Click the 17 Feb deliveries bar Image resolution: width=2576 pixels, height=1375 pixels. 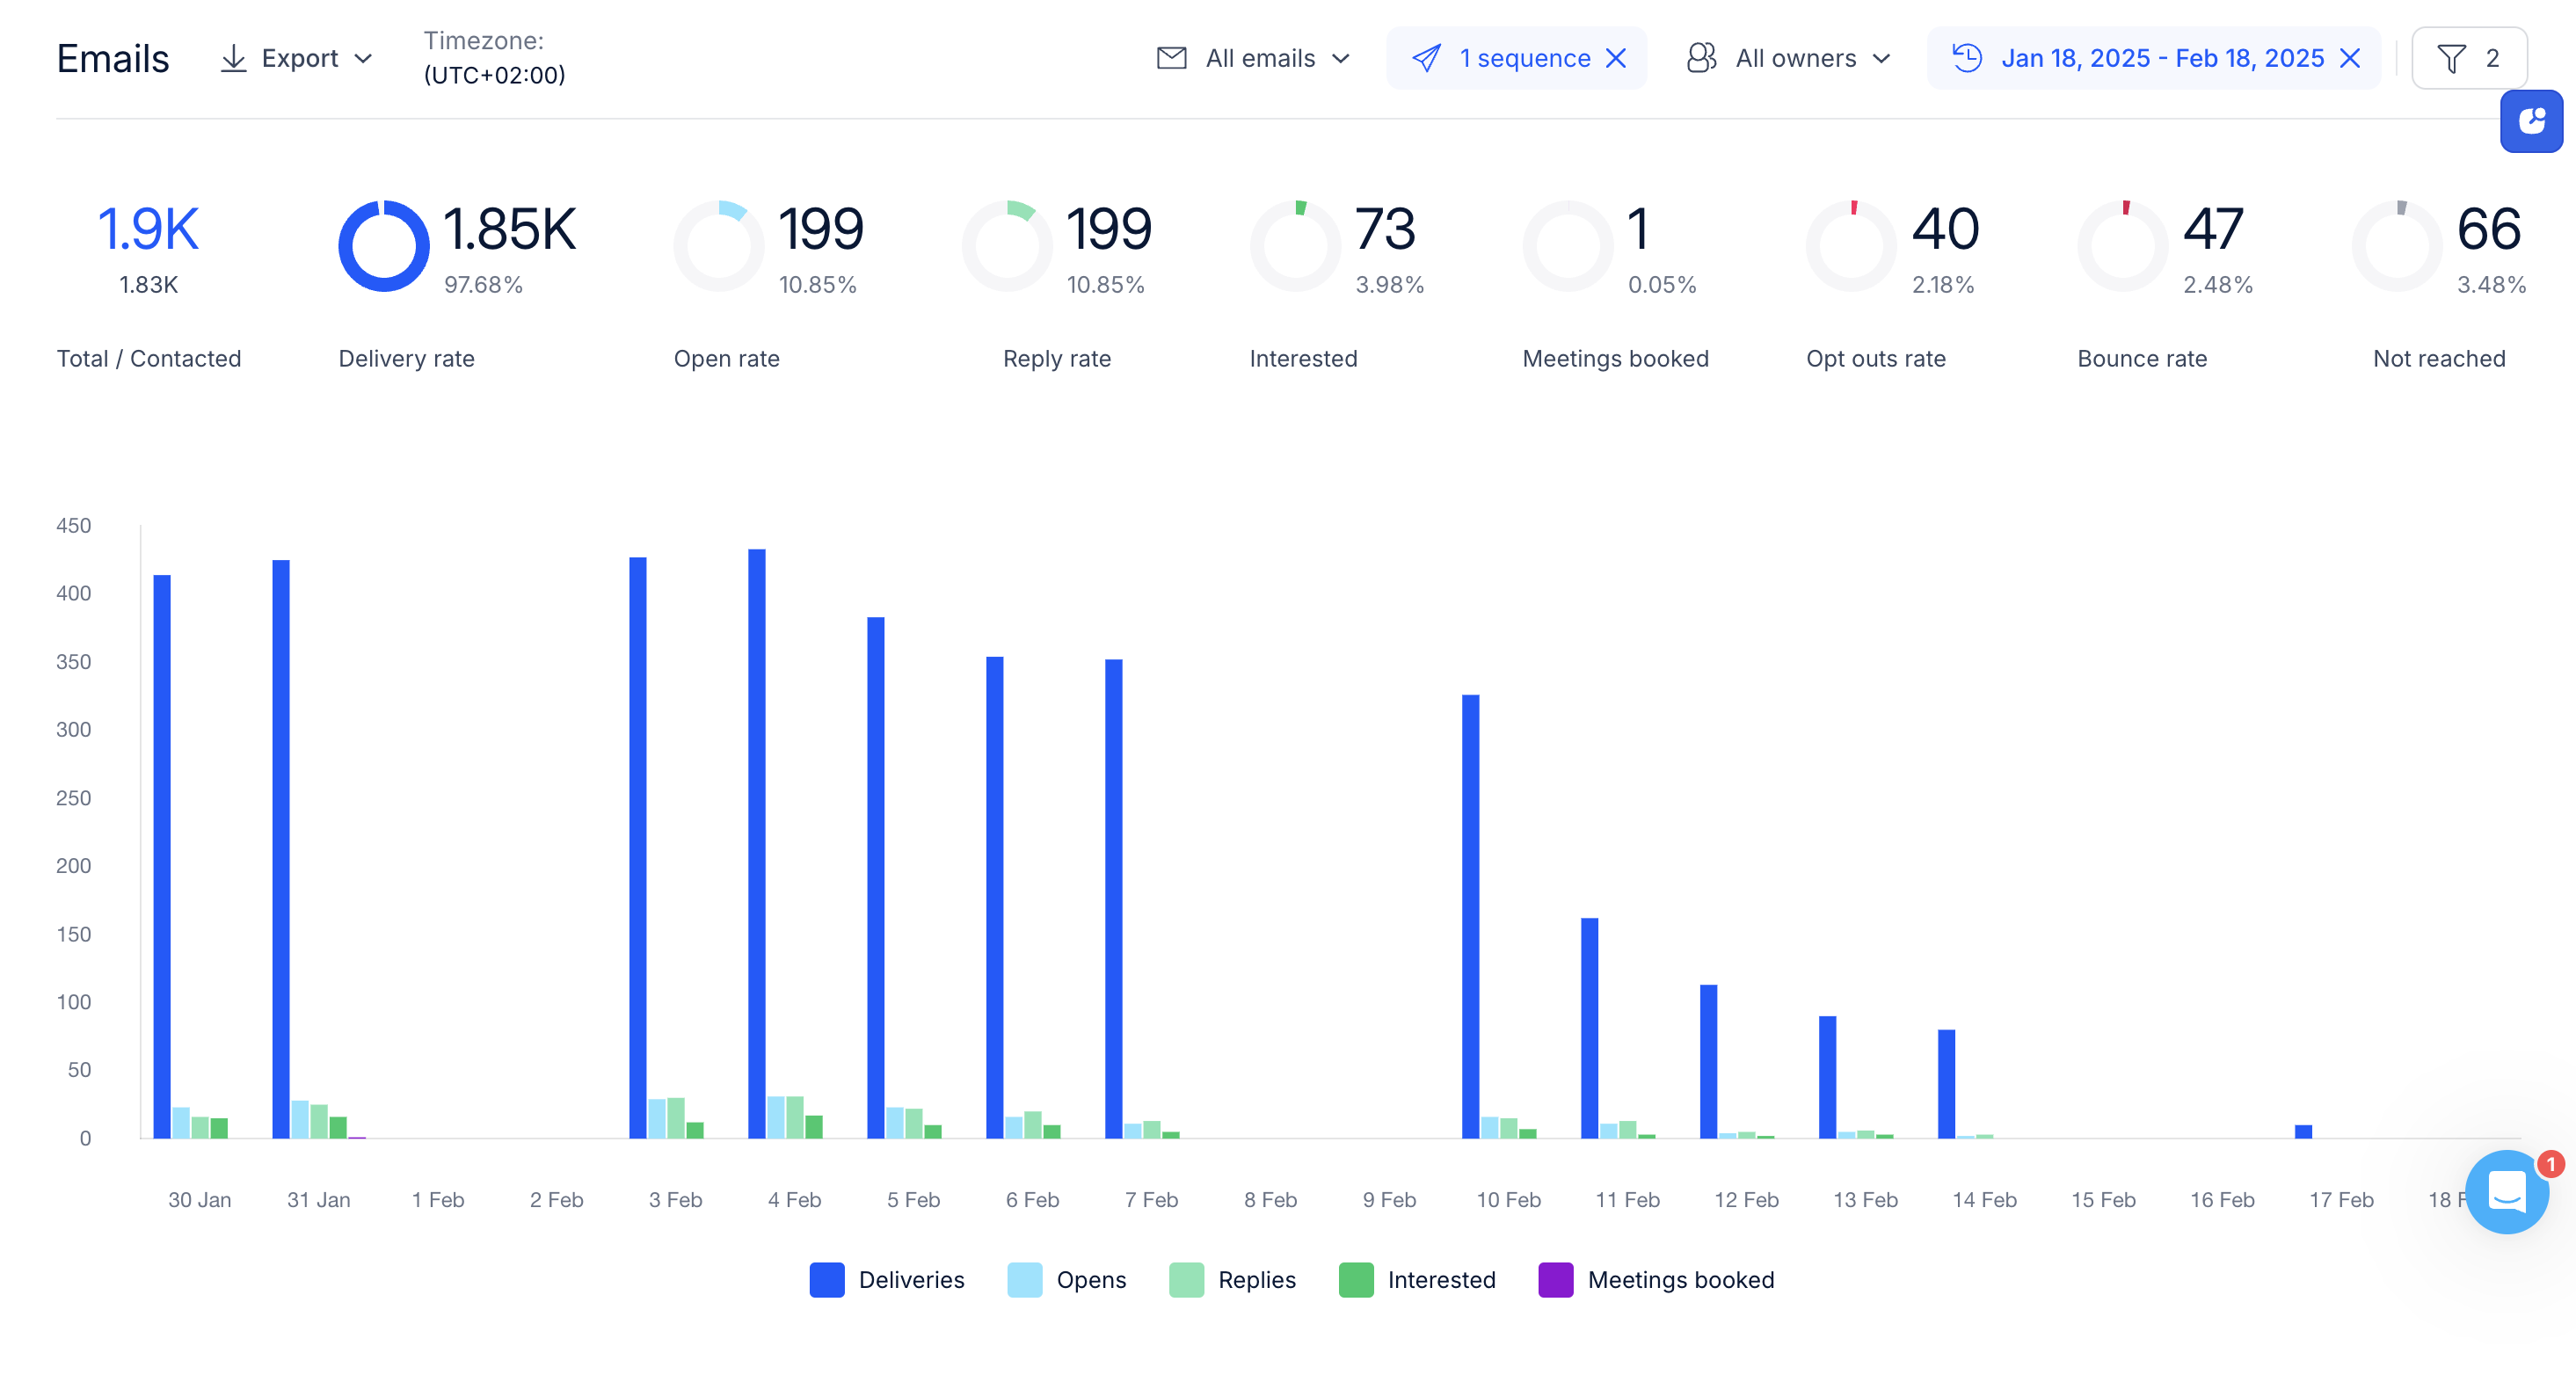click(x=2304, y=1132)
